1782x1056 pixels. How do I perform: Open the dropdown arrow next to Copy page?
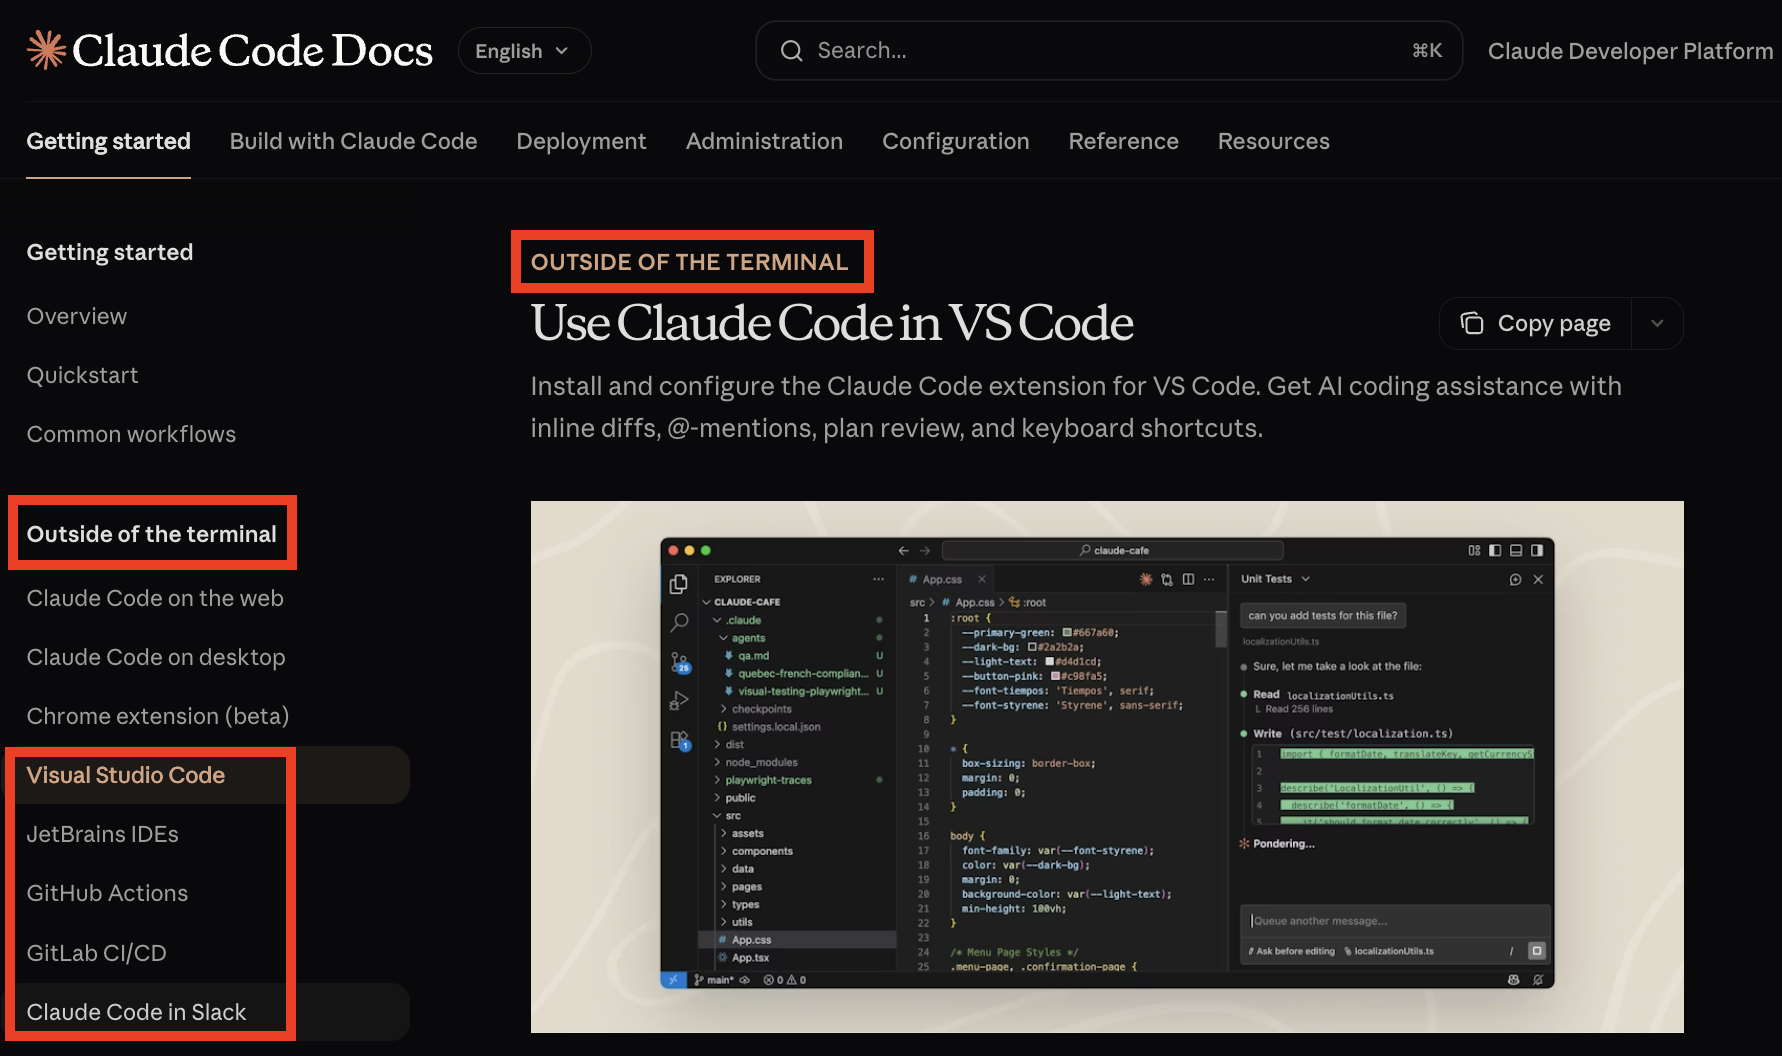(1657, 323)
